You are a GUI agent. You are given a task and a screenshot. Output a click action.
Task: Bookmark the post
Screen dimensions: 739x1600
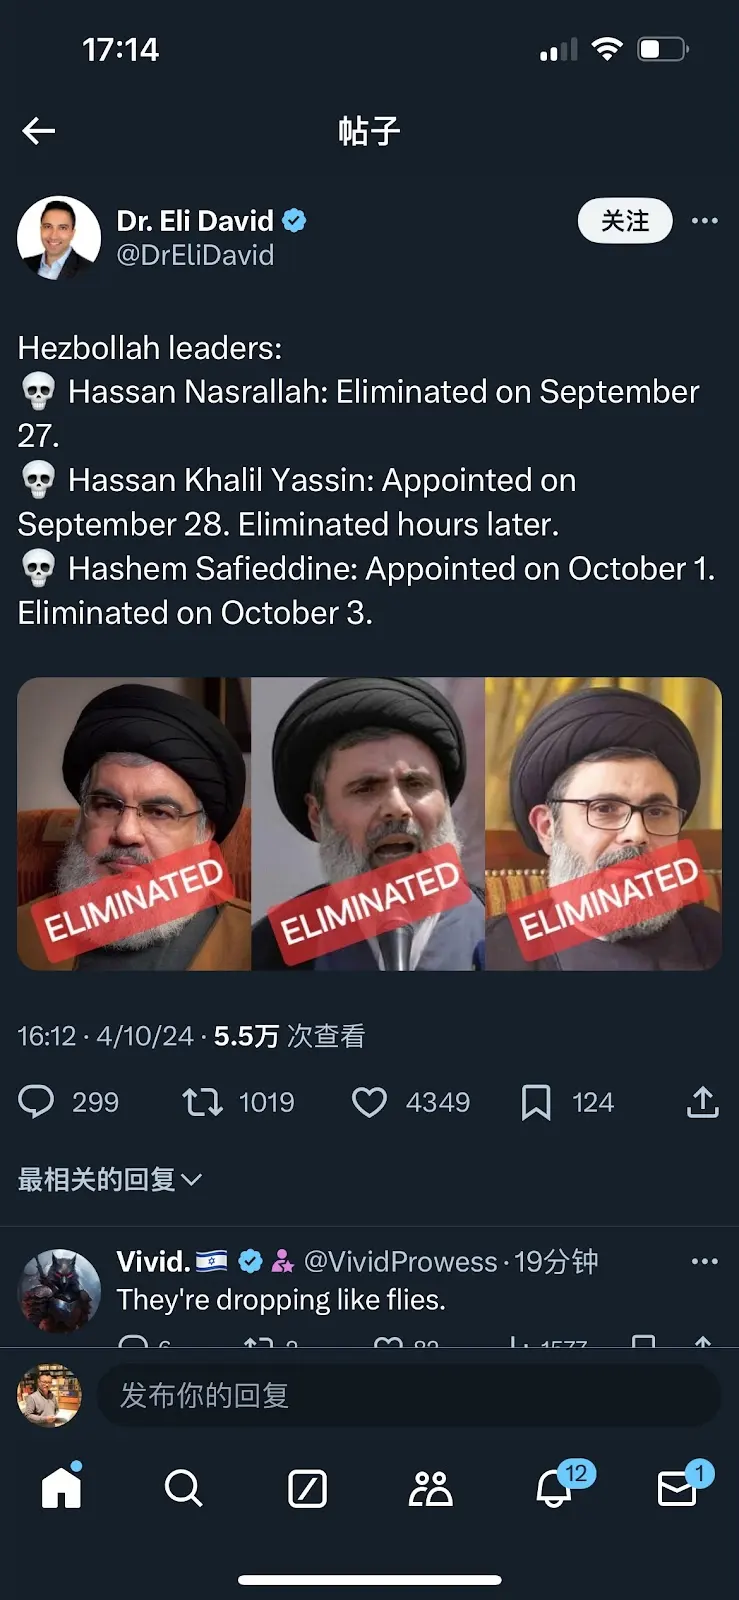click(536, 1102)
